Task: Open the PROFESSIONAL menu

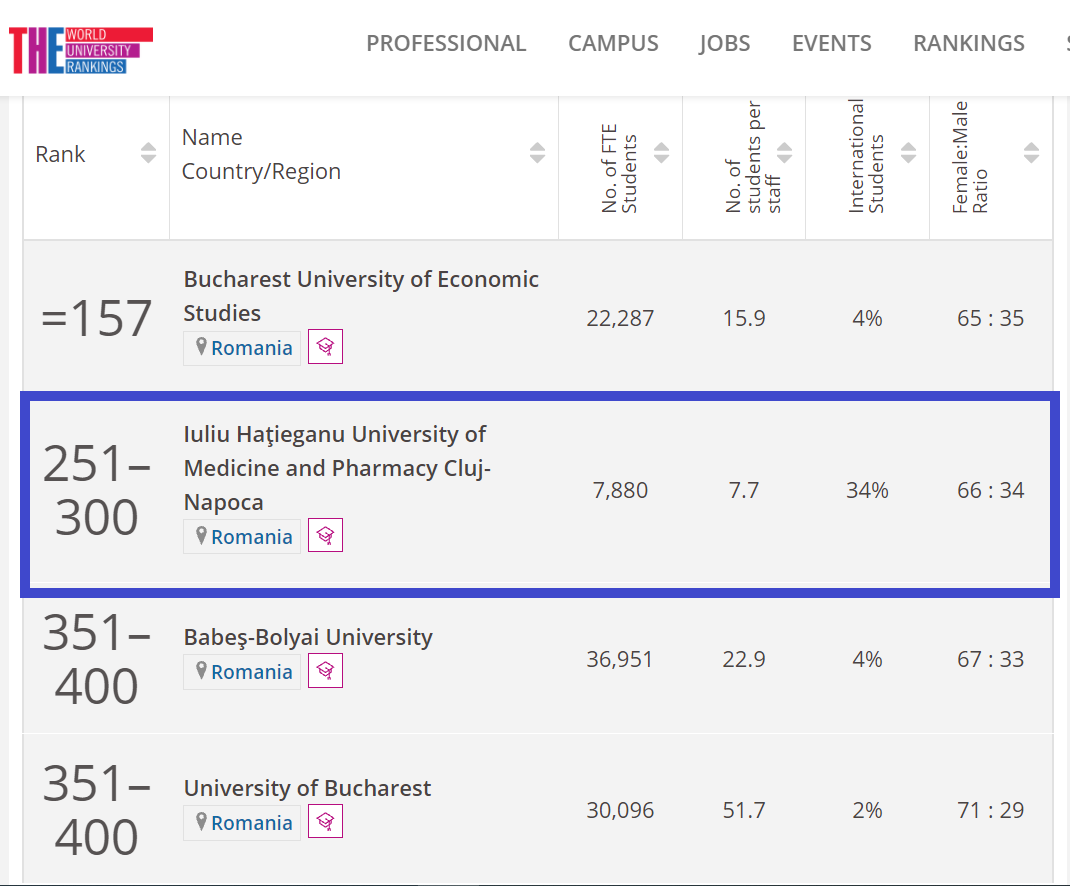Action: (x=446, y=43)
